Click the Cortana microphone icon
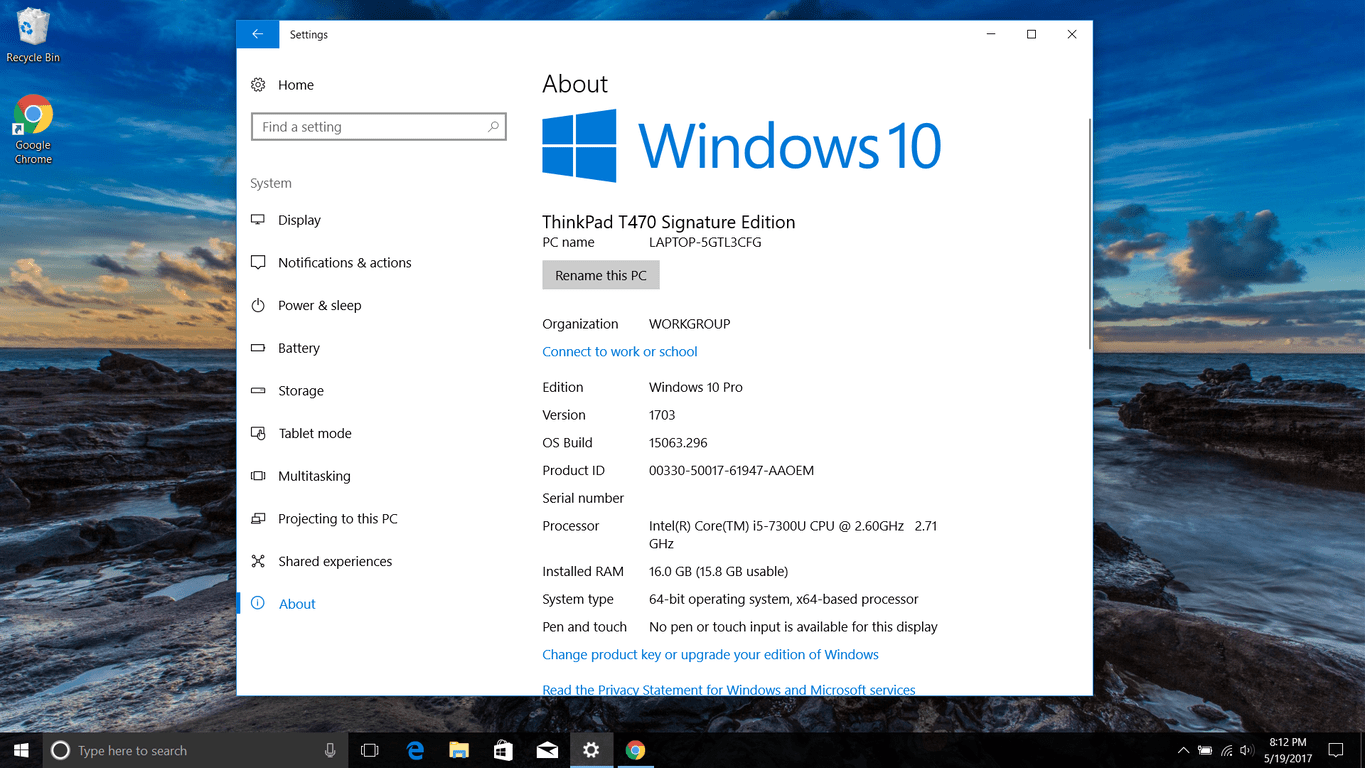 pyautogui.click(x=330, y=750)
